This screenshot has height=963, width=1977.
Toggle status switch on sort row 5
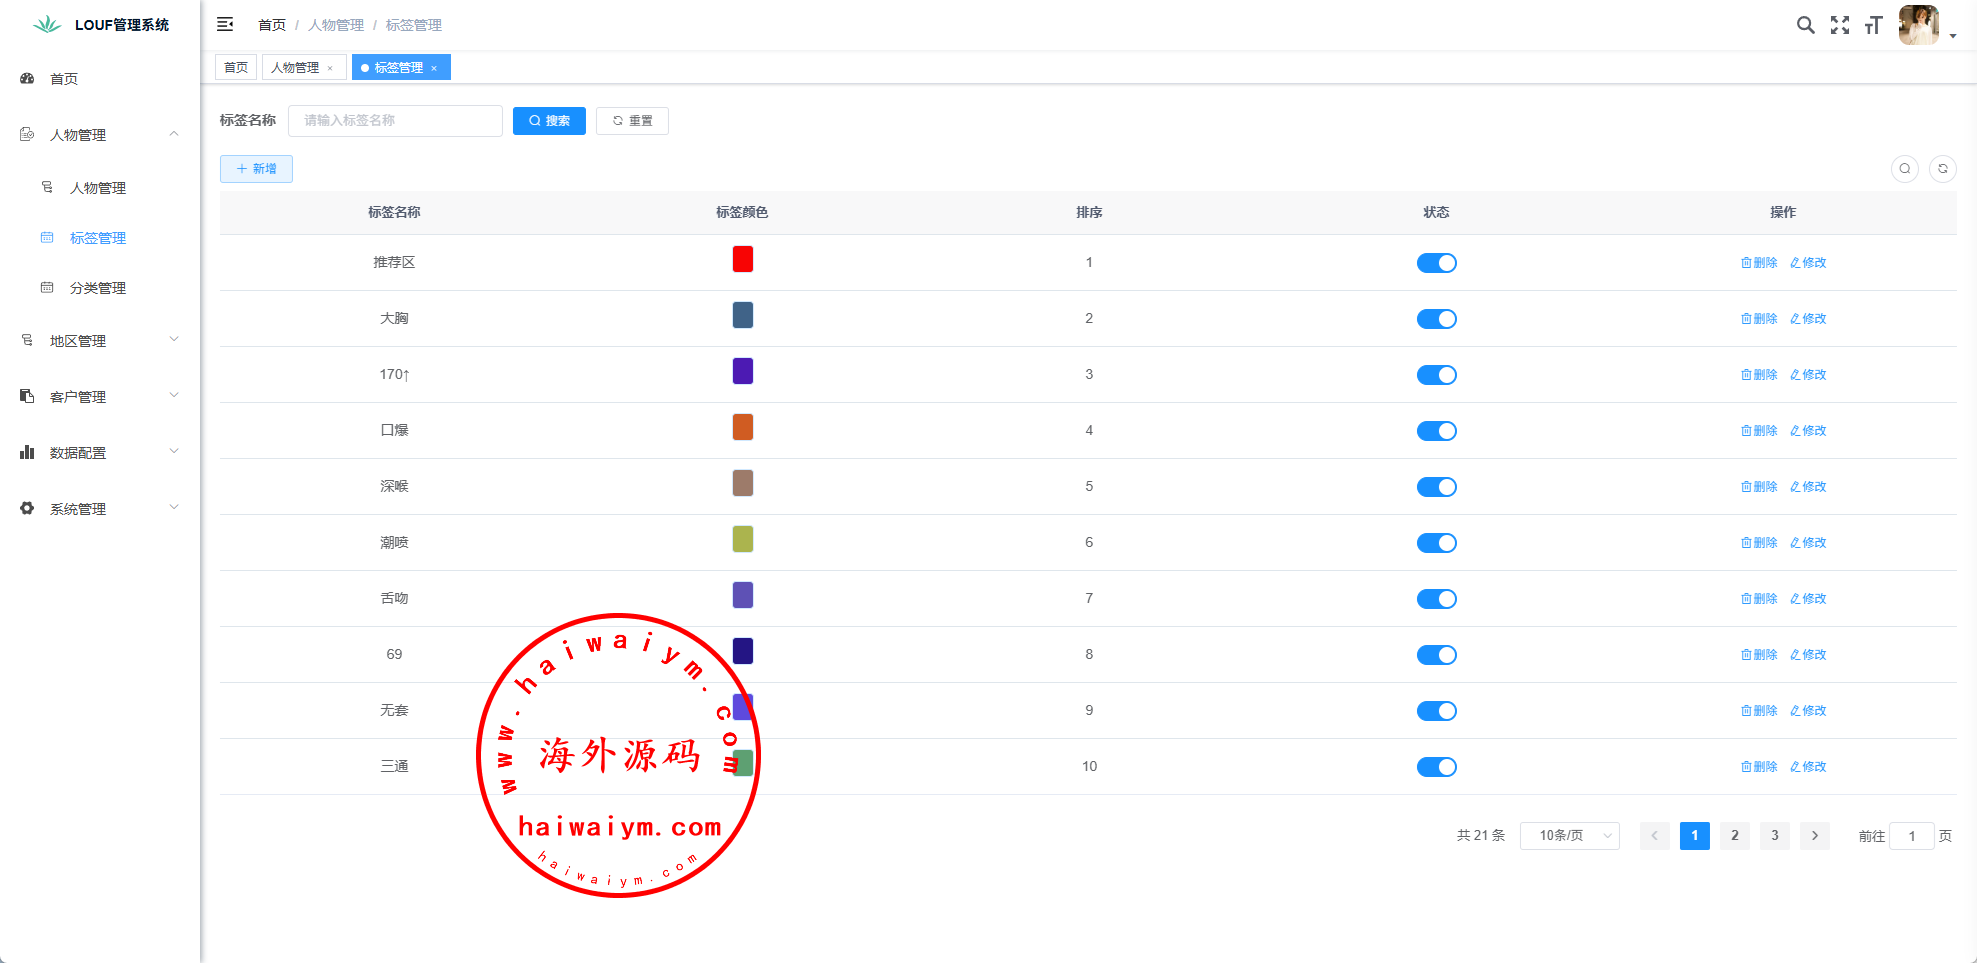tap(1436, 487)
